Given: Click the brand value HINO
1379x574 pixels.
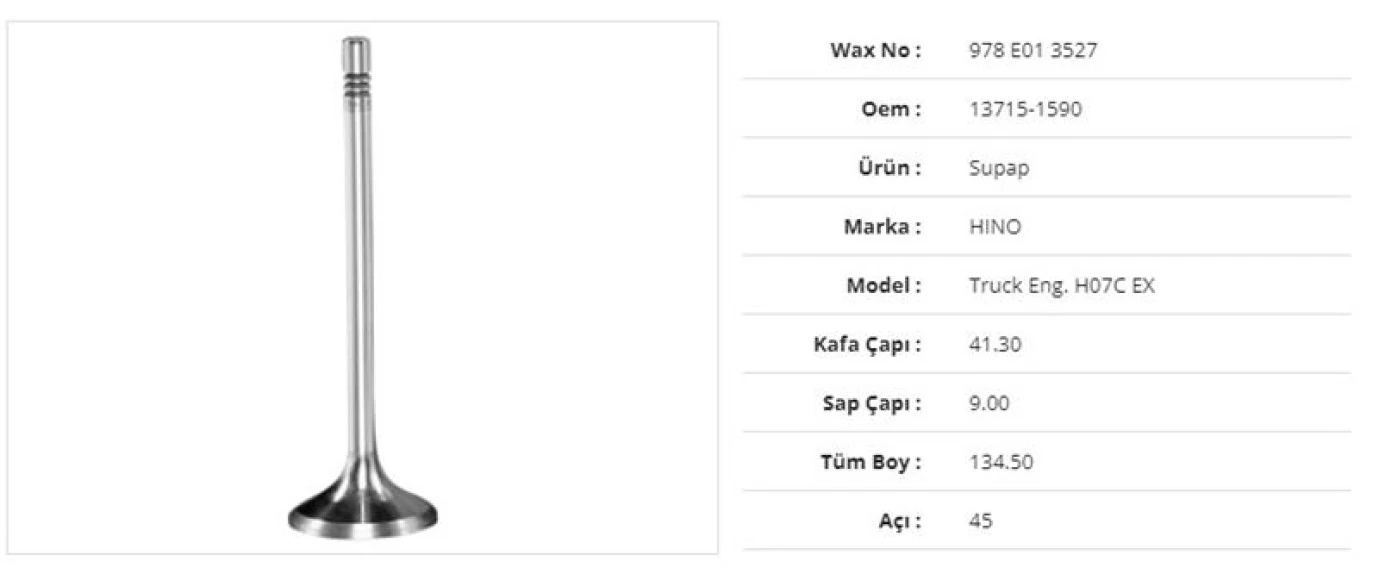Looking at the screenshot, I should 995,227.
